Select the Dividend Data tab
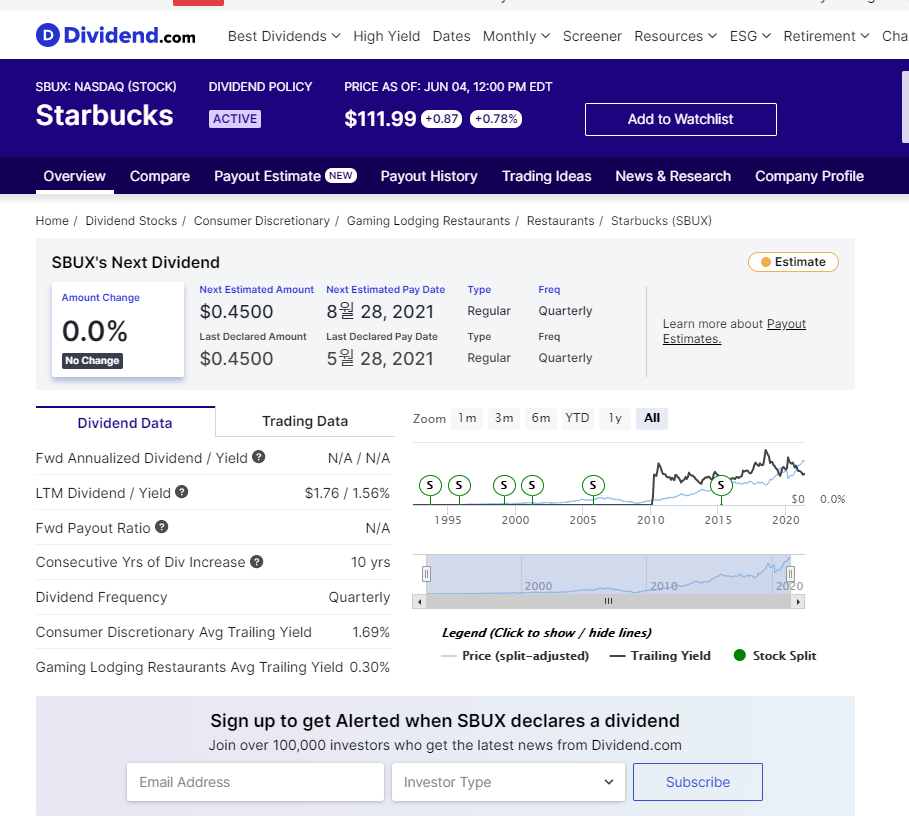This screenshot has height=836, width=909. pyautogui.click(x=125, y=422)
